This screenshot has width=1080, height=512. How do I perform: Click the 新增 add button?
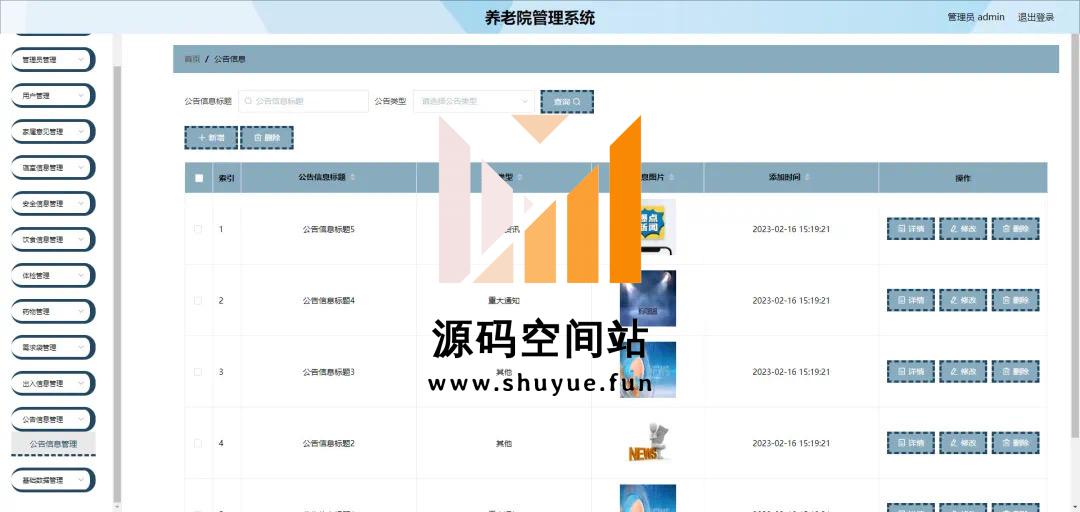(211, 138)
